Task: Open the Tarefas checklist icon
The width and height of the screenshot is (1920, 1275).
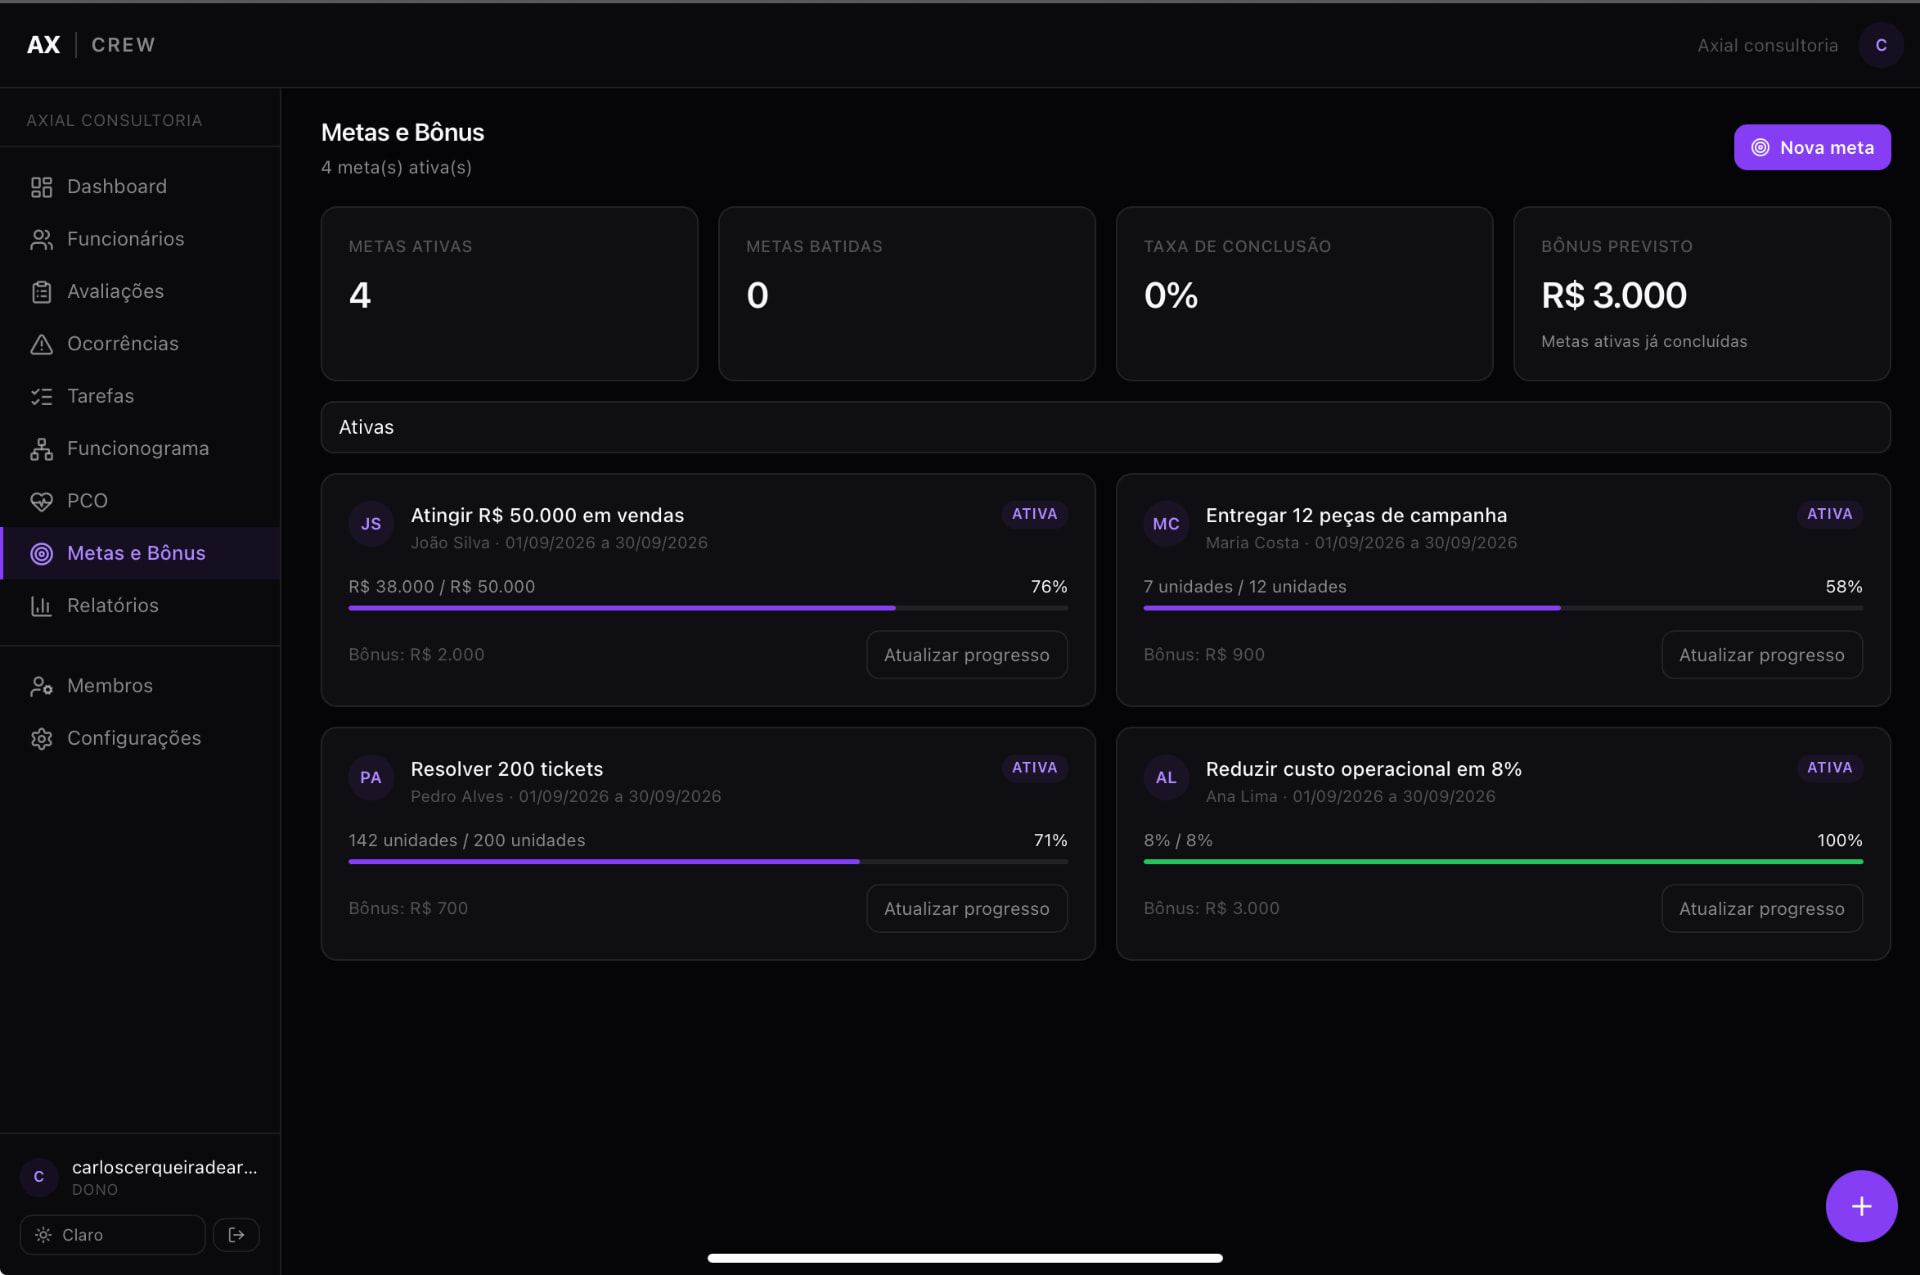Action: tap(41, 396)
